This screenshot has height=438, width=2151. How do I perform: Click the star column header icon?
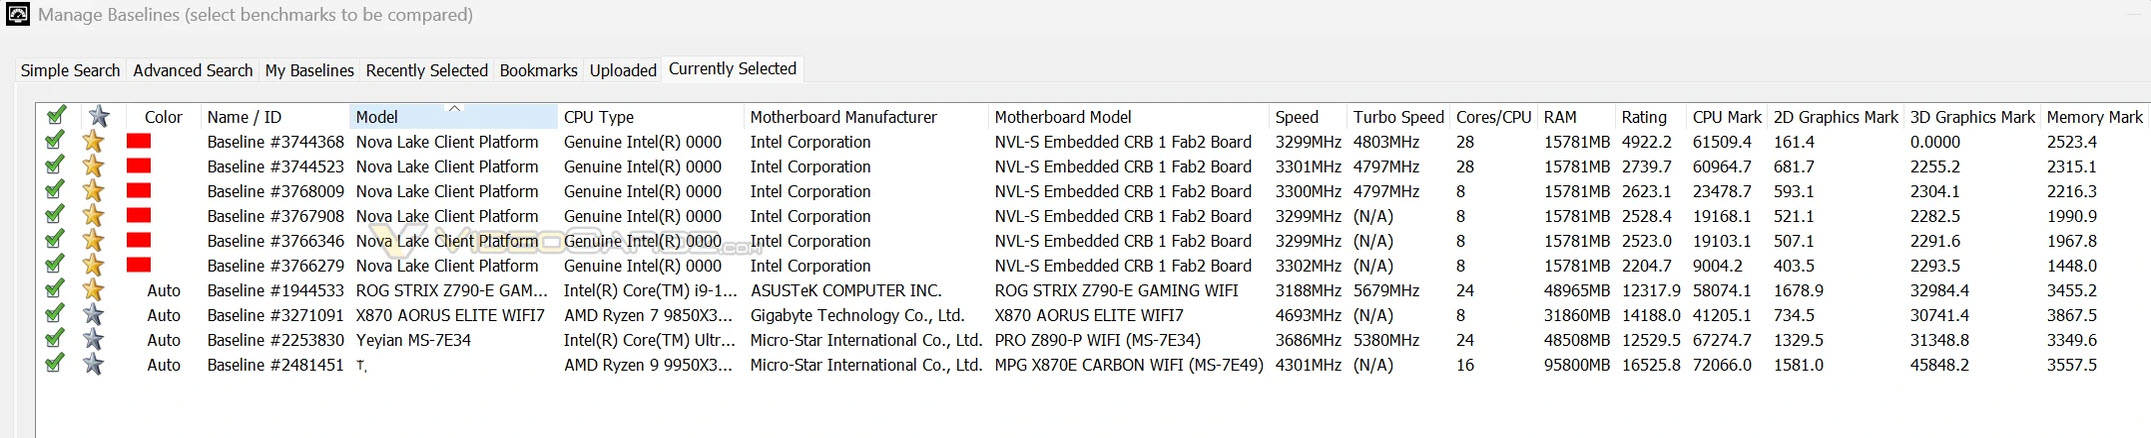click(x=98, y=116)
